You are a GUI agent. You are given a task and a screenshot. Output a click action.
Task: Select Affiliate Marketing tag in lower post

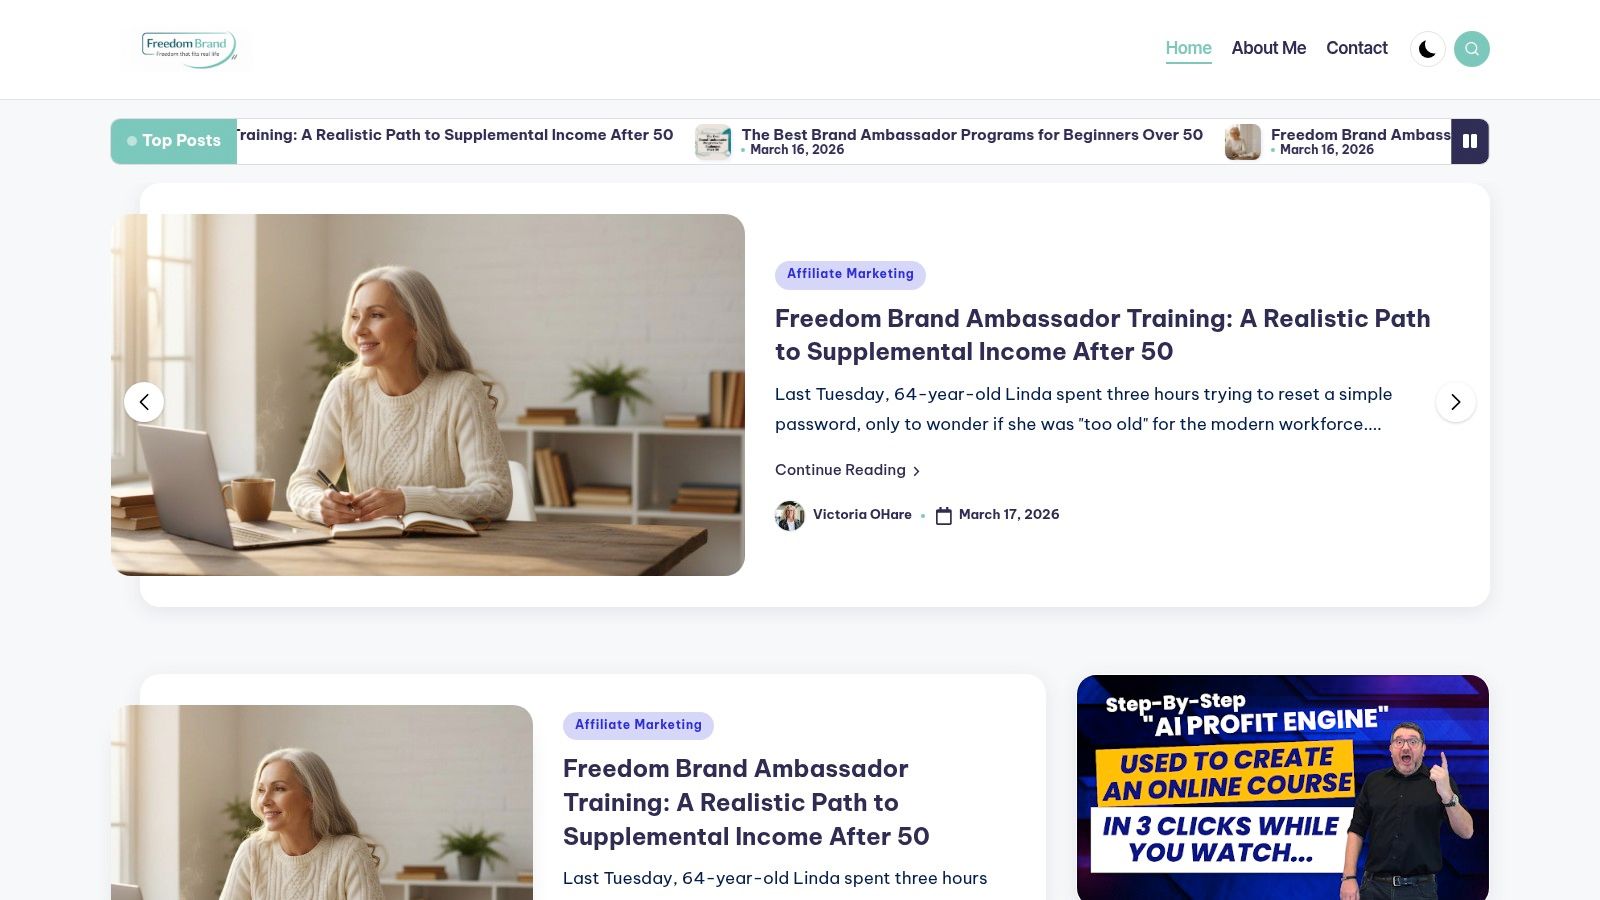coord(638,726)
